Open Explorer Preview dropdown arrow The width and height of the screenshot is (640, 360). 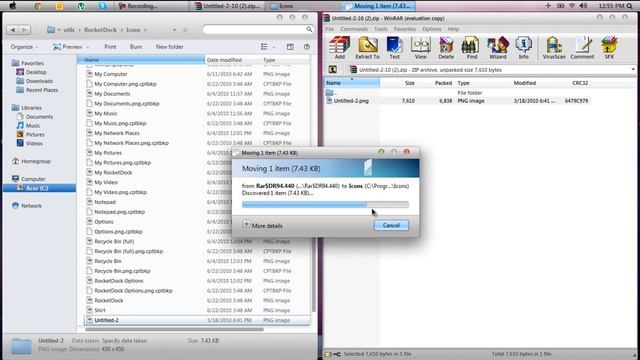88,47
